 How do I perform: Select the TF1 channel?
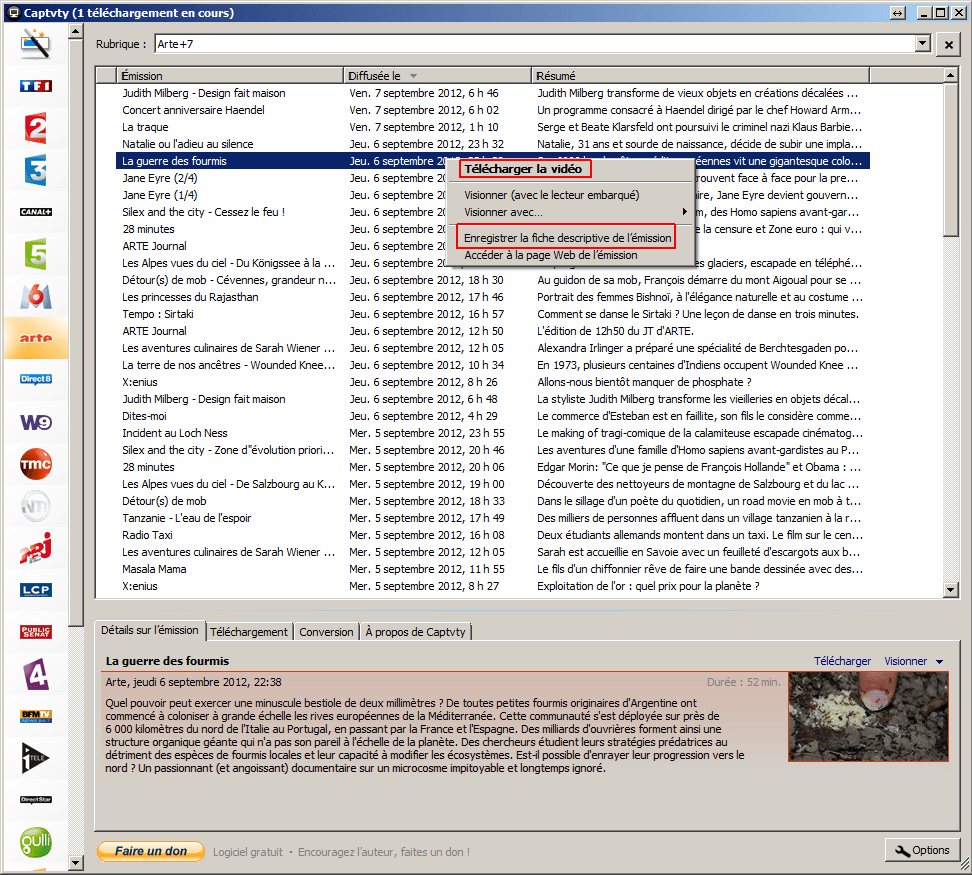(35, 86)
